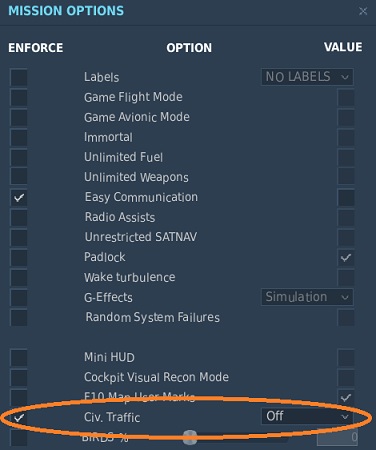Open the Labels dropdown showing NO LABELS
This screenshot has width=376, height=450.
tap(307, 77)
